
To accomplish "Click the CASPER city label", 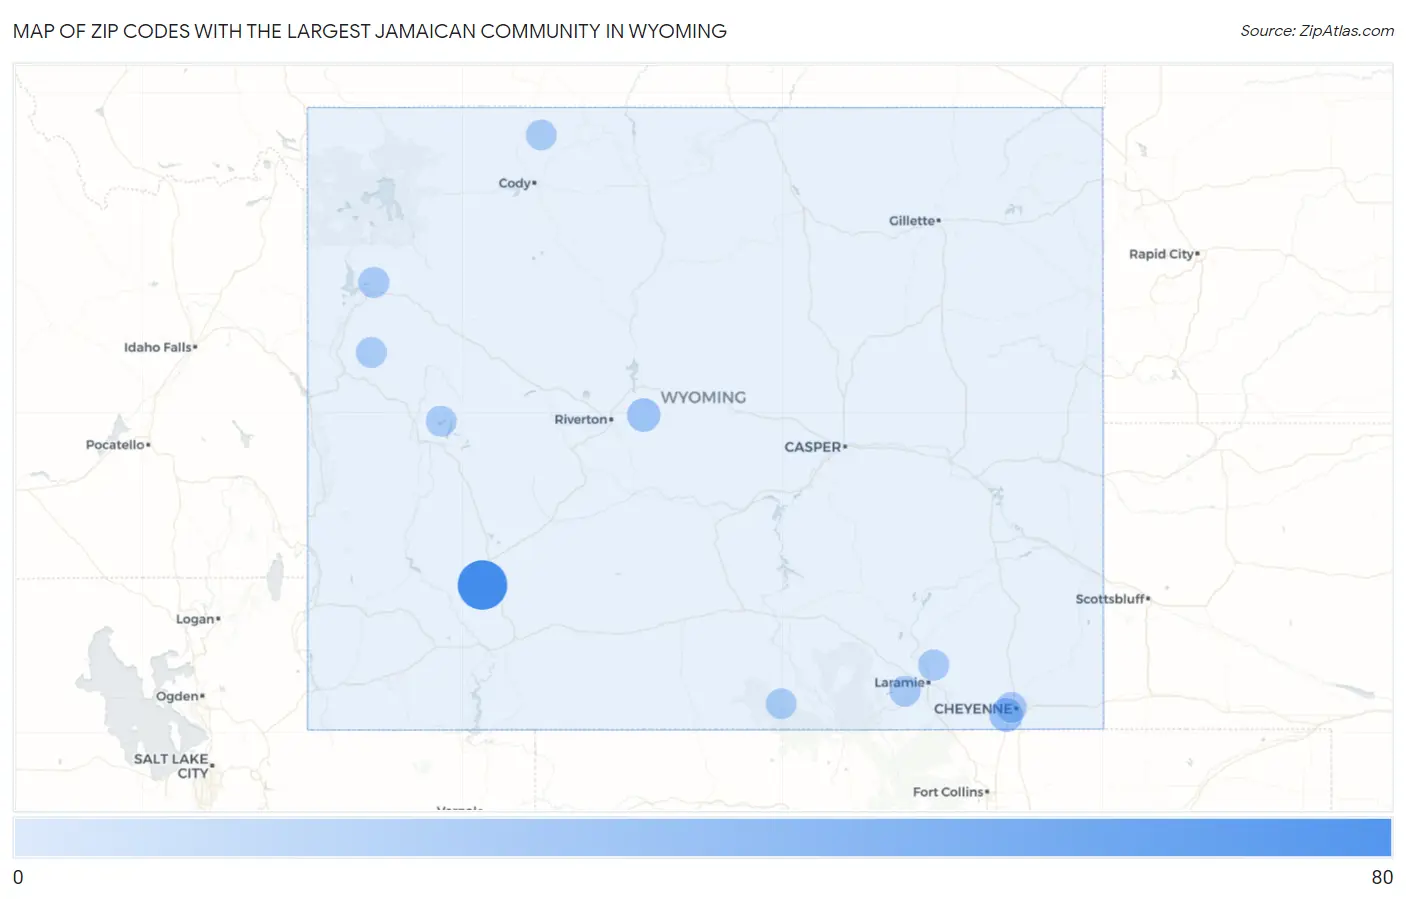I will [x=815, y=447].
